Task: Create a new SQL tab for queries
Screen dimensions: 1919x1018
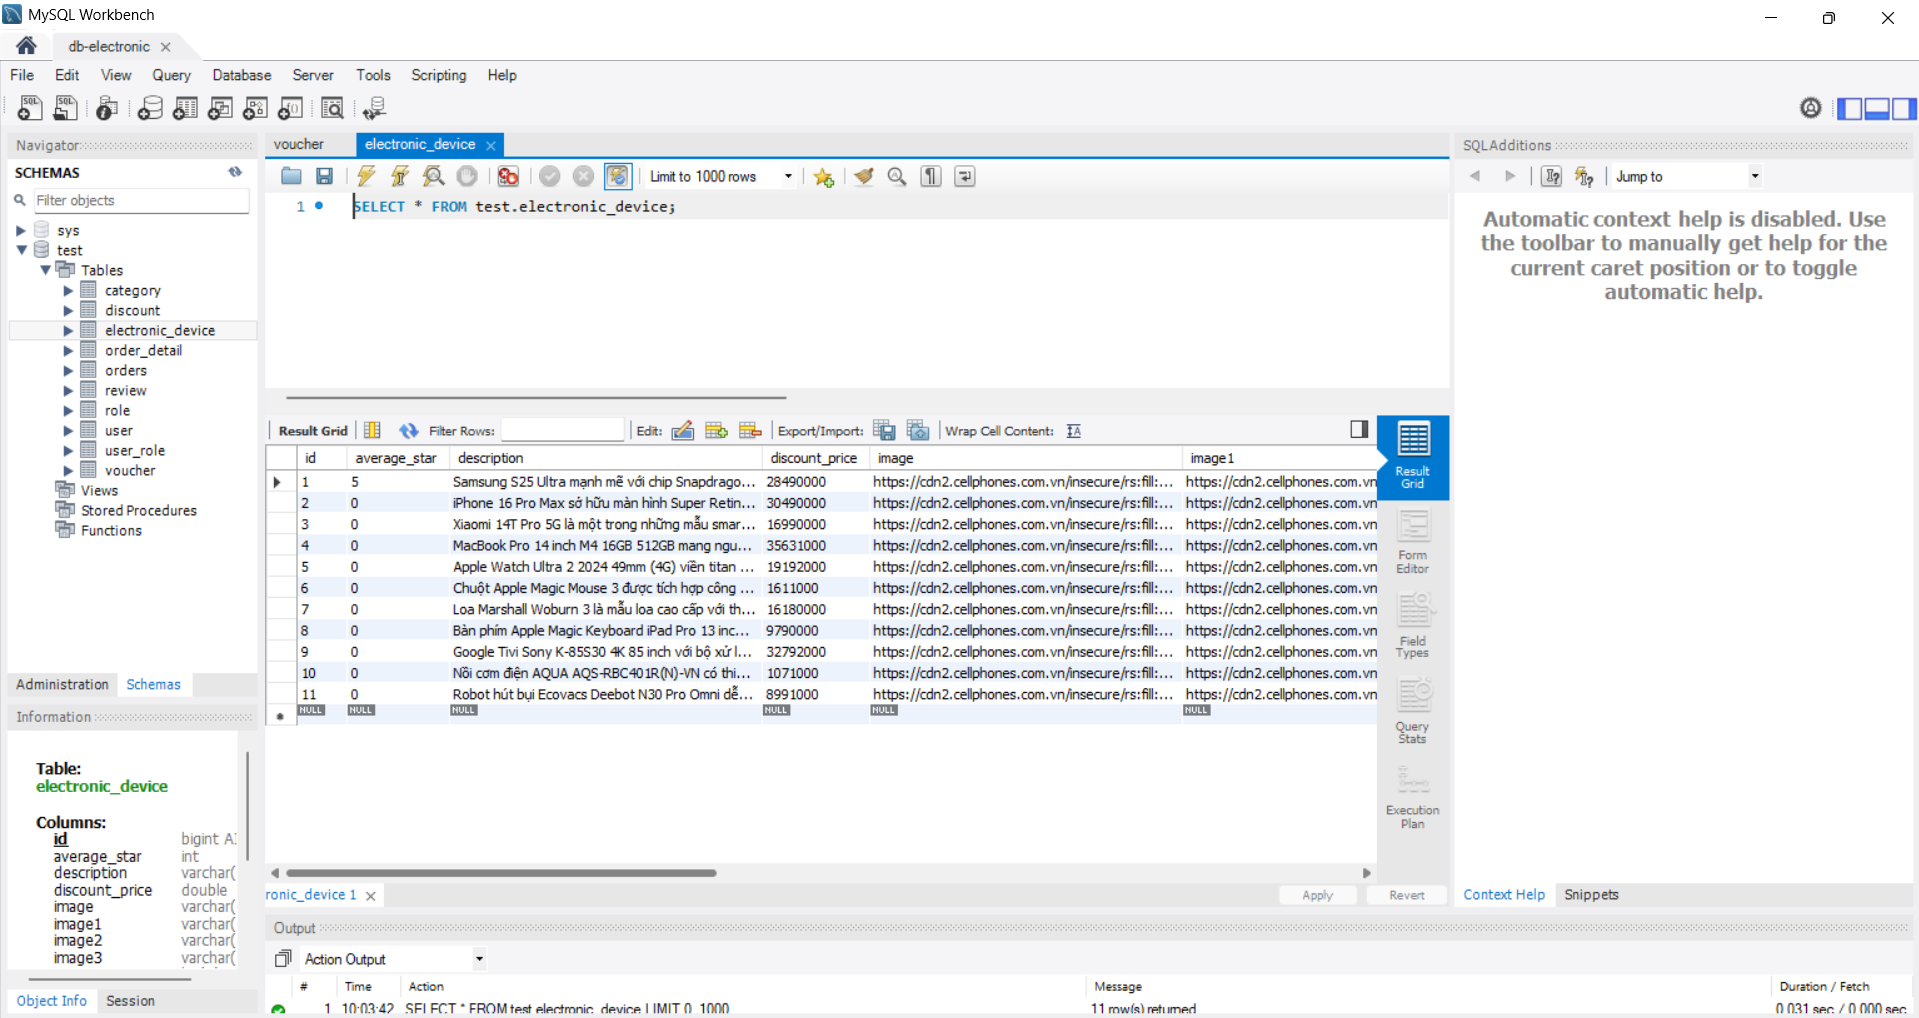Action: [30, 108]
